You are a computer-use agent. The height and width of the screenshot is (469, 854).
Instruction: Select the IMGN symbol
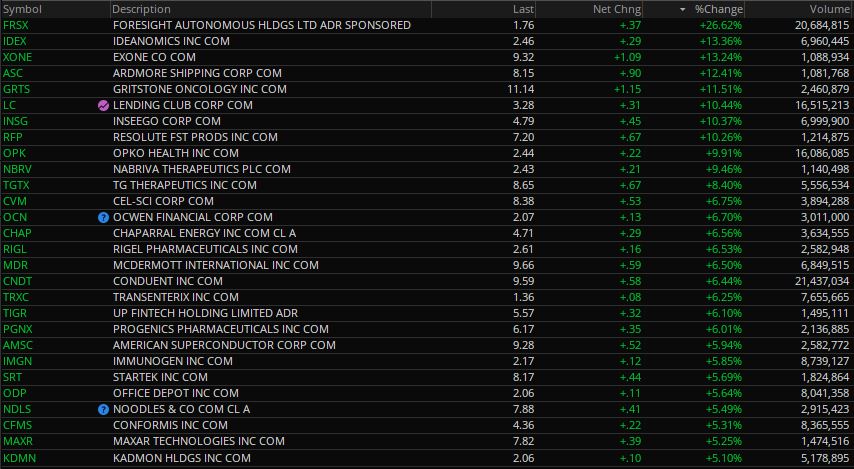17,361
